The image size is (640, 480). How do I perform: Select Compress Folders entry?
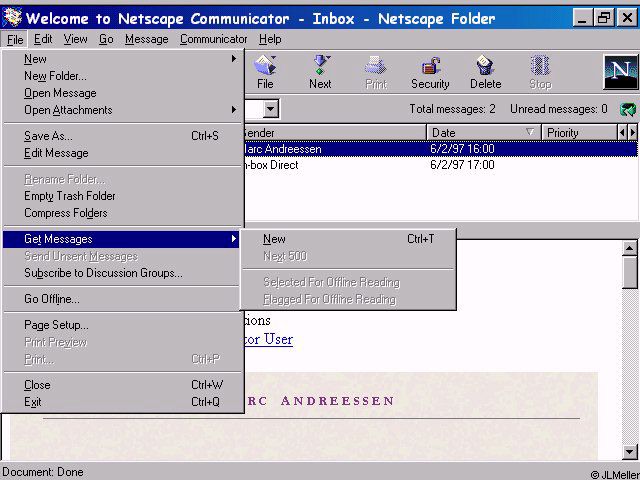point(121,213)
